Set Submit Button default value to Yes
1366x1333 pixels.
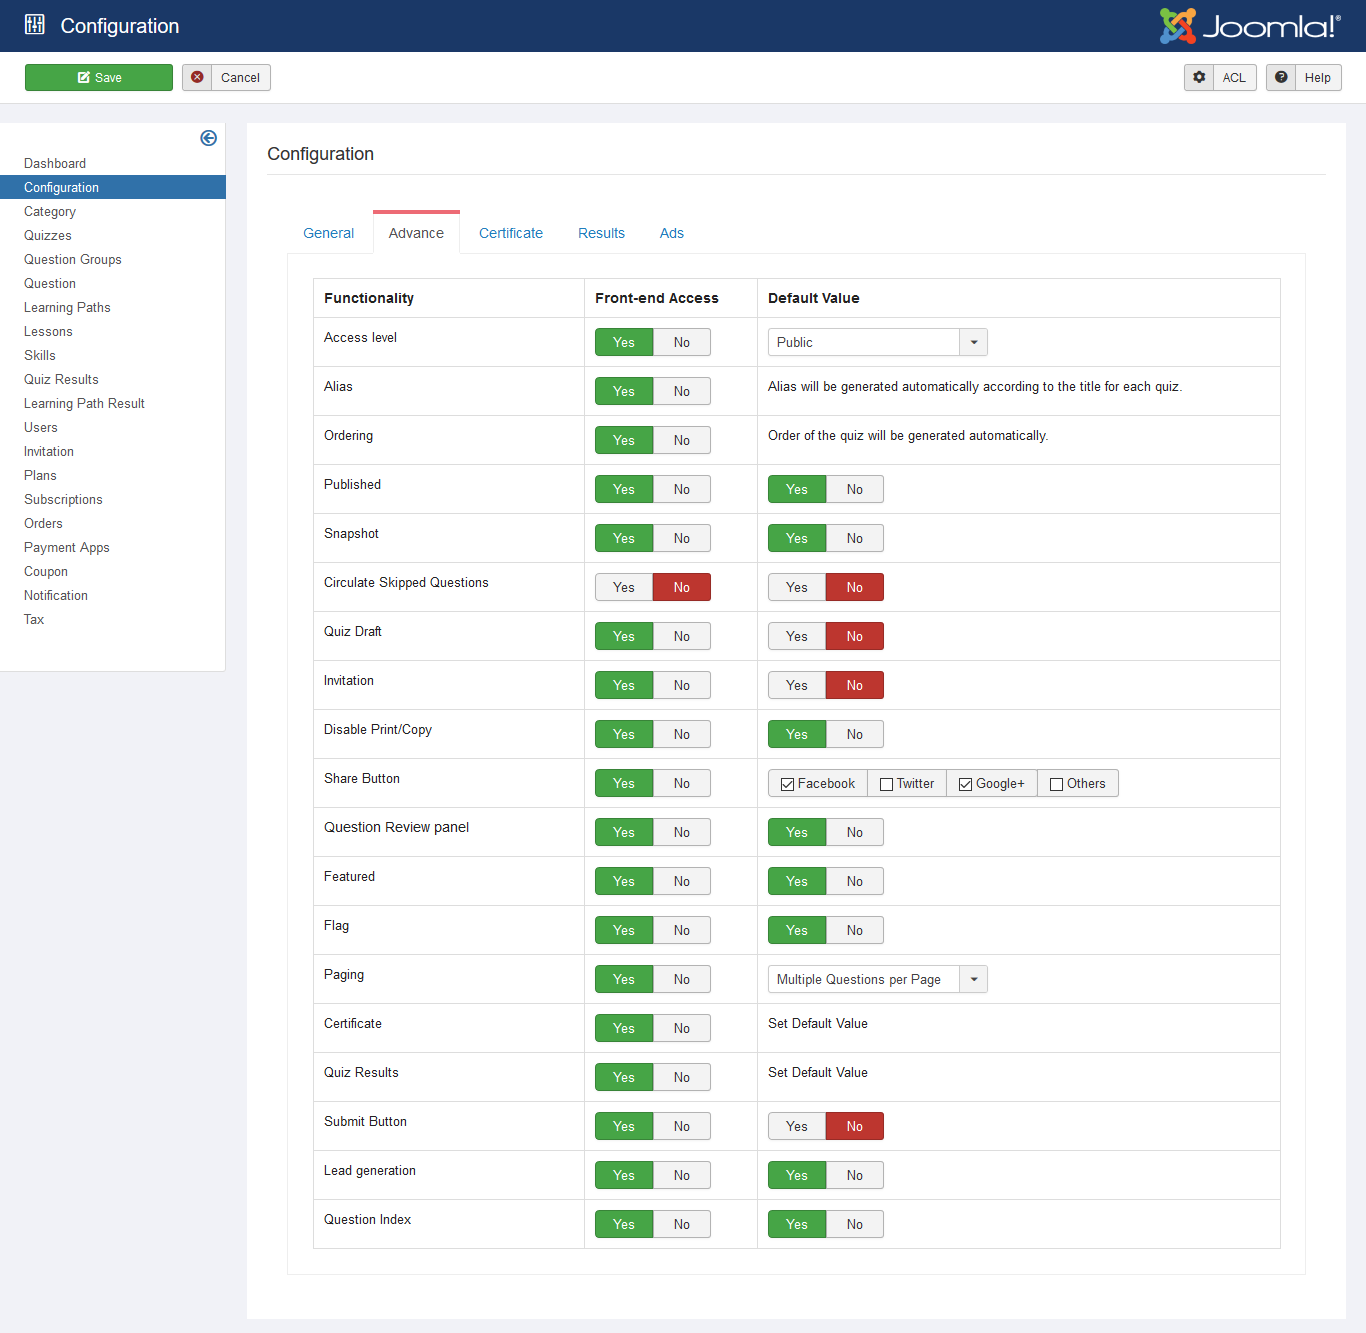[796, 1126]
